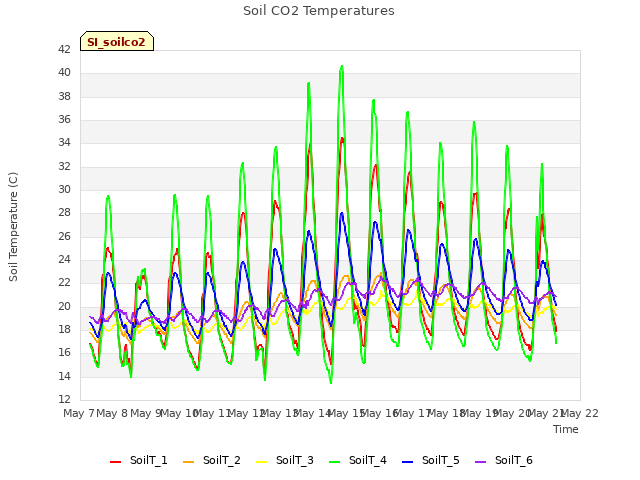The width and height of the screenshot is (640, 480).
Task: Click the SoilT_2 legend label
Action: pos(222,460)
